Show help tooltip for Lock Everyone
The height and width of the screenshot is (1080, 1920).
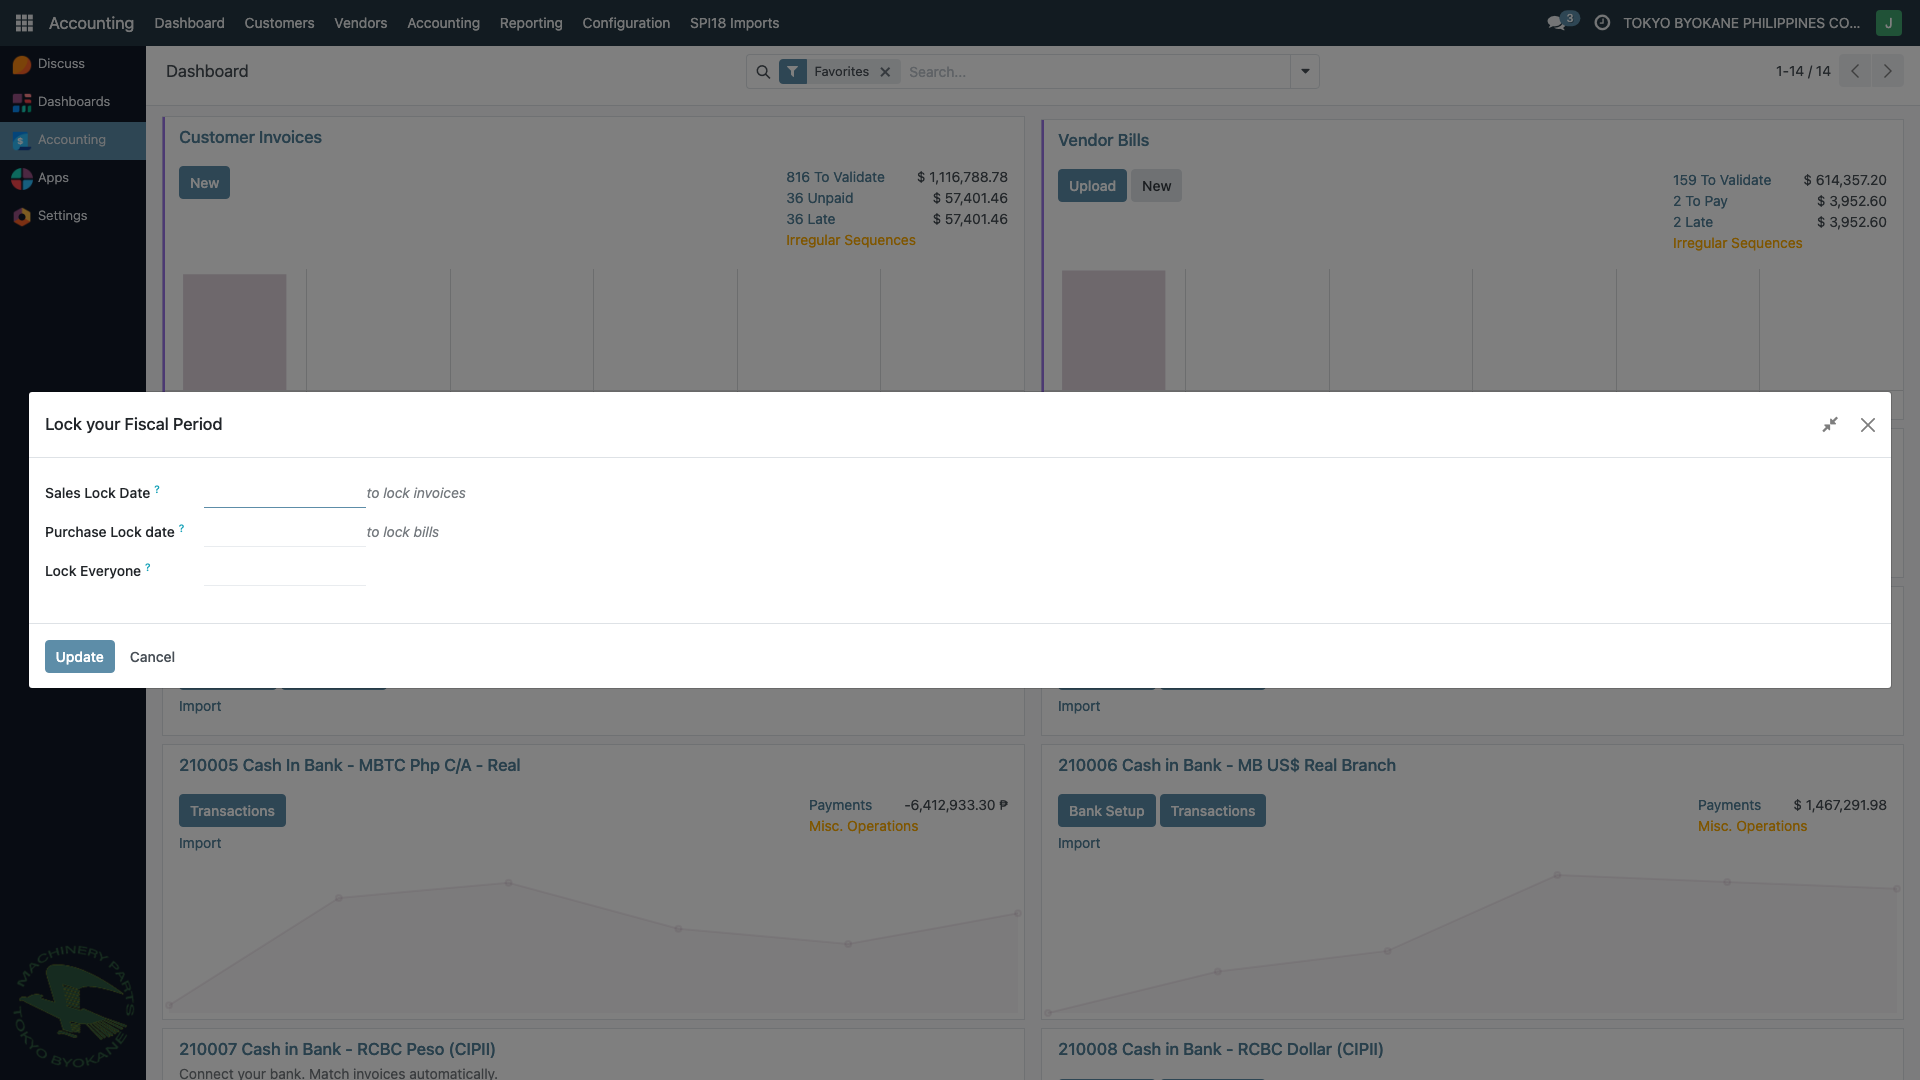point(148,567)
